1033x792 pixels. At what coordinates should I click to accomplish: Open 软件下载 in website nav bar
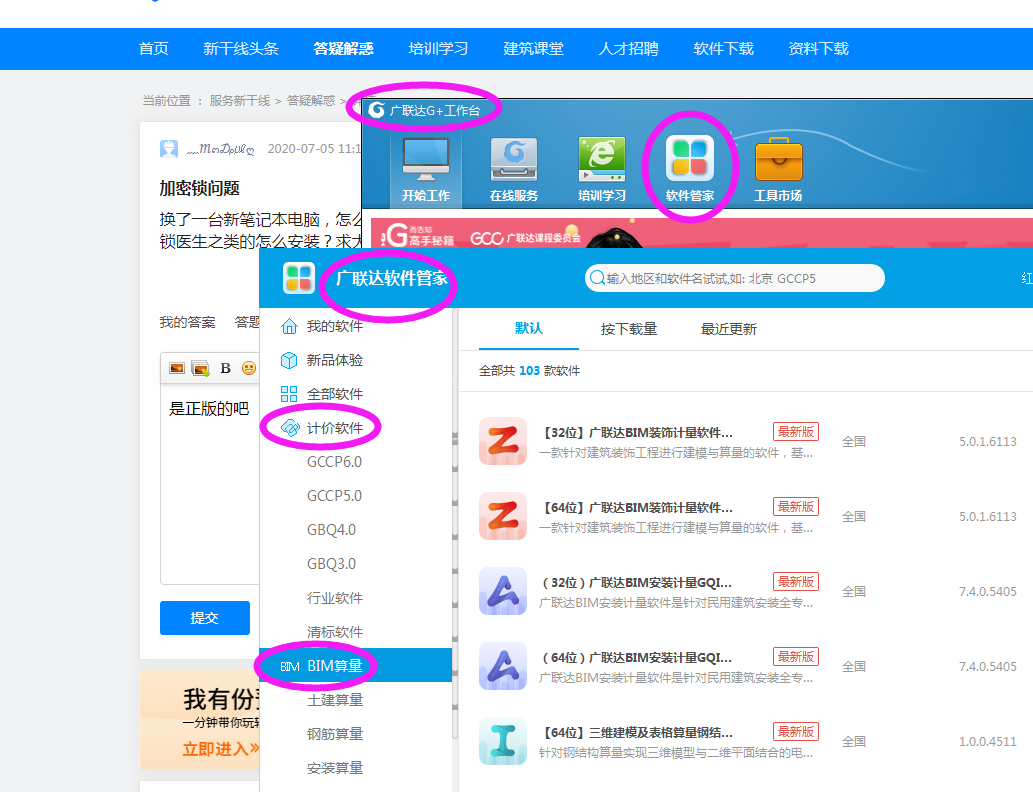[x=723, y=49]
